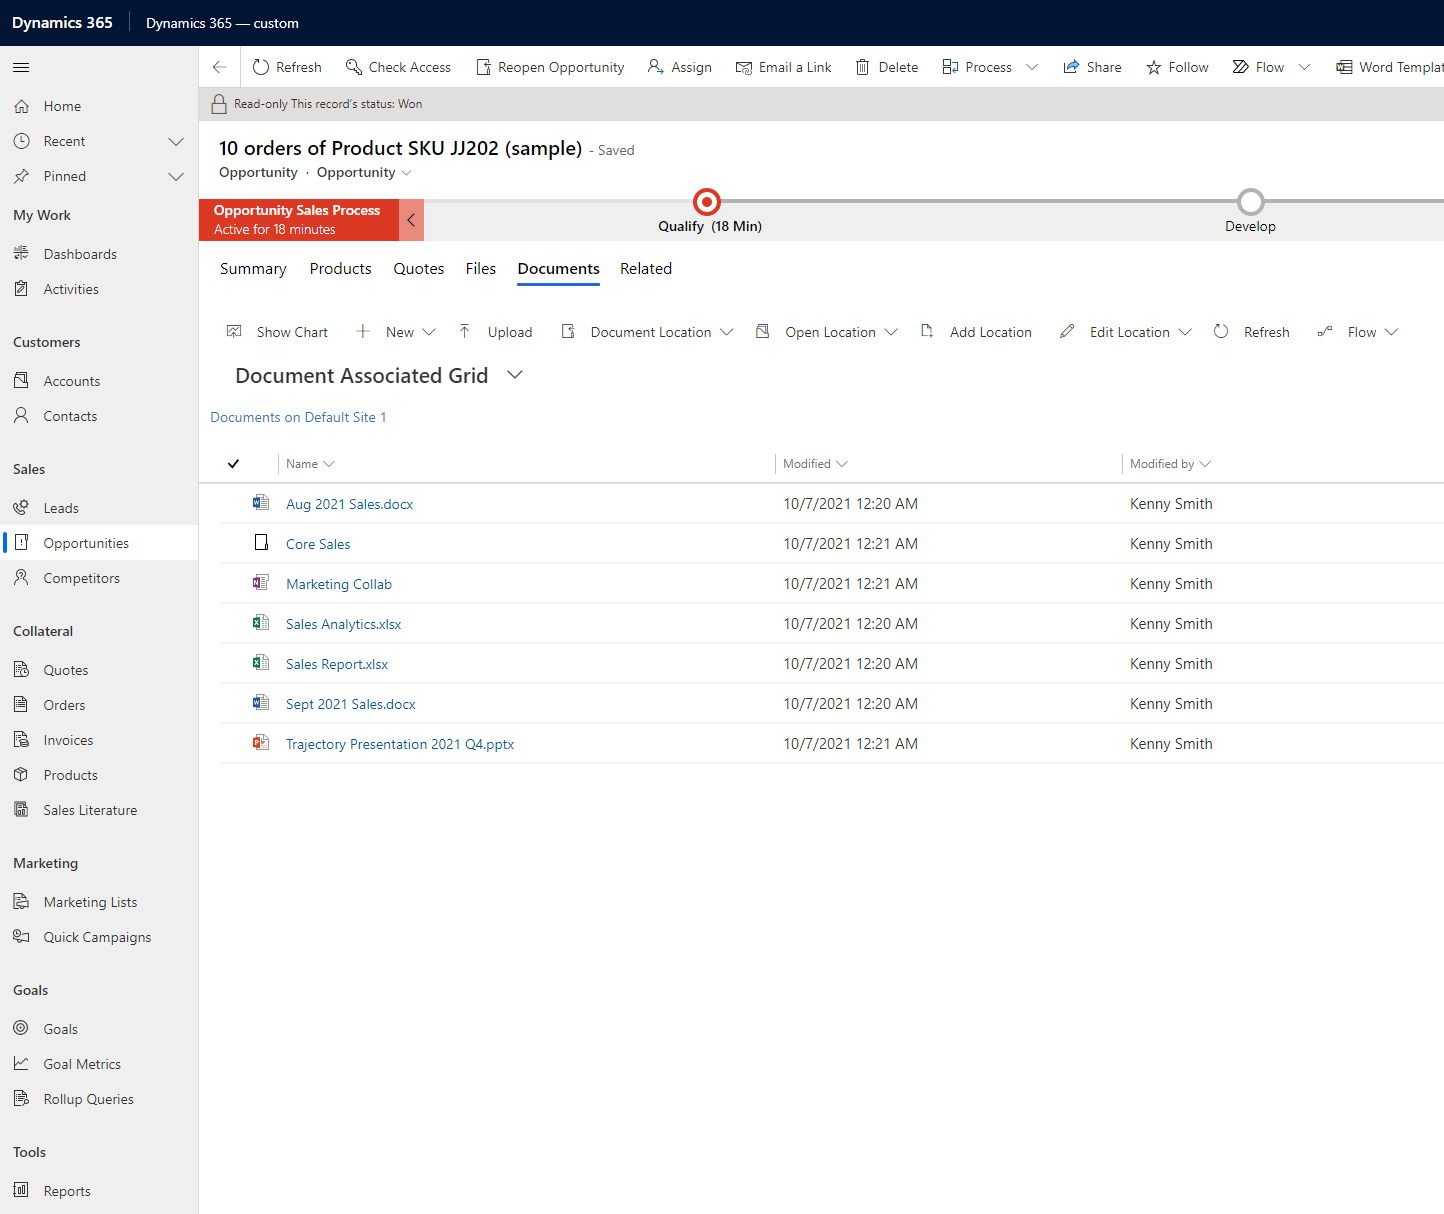Click Show Chart in grid toolbar
Screen dimensions: 1444x1214
tap(278, 332)
